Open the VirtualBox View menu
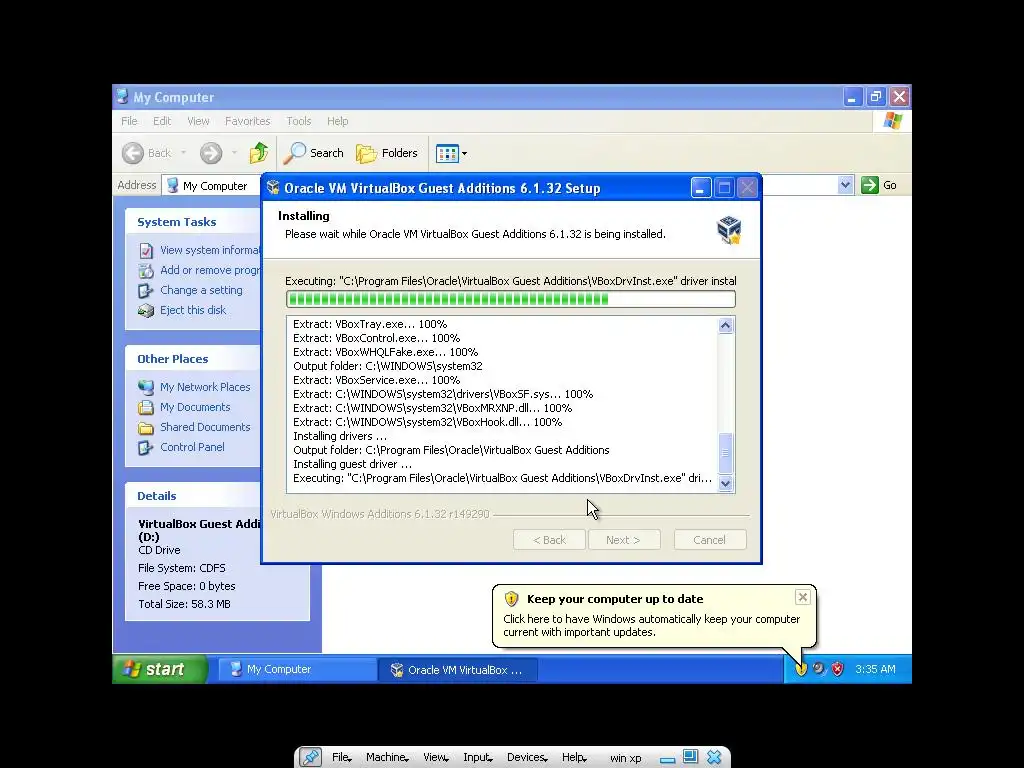 click(x=436, y=758)
